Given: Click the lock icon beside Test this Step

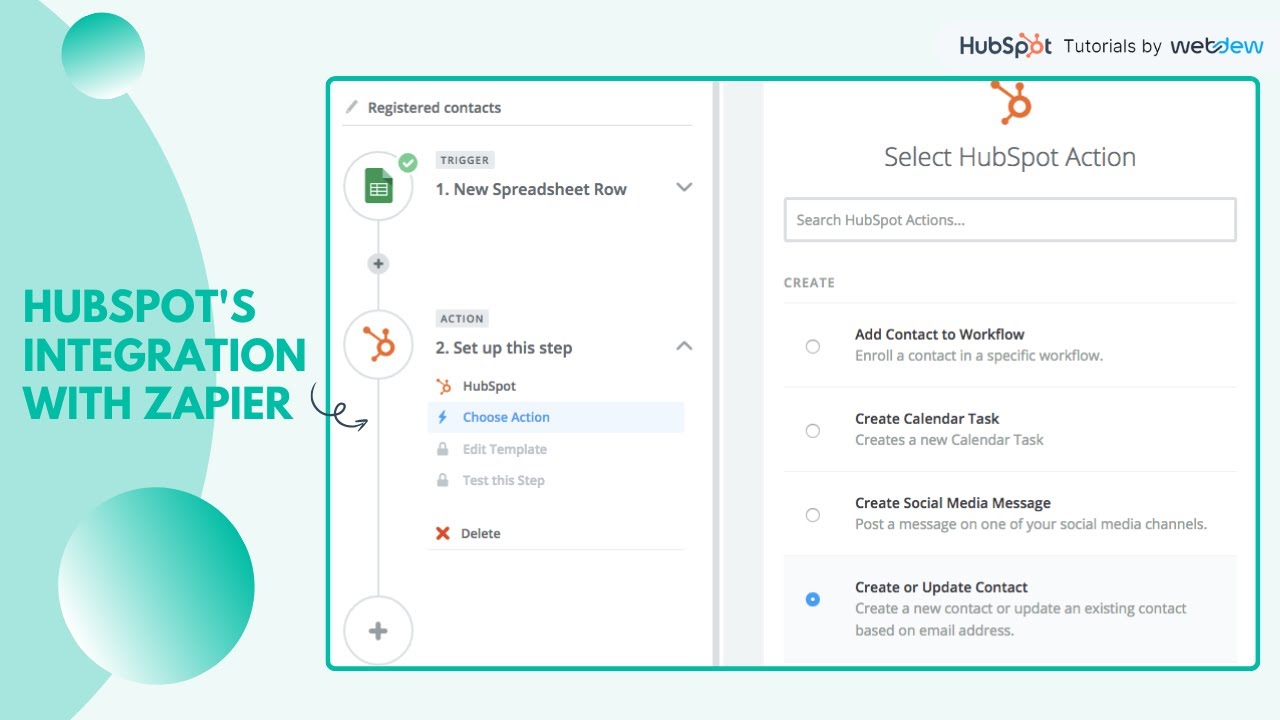Looking at the screenshot, I should point(443,480).
